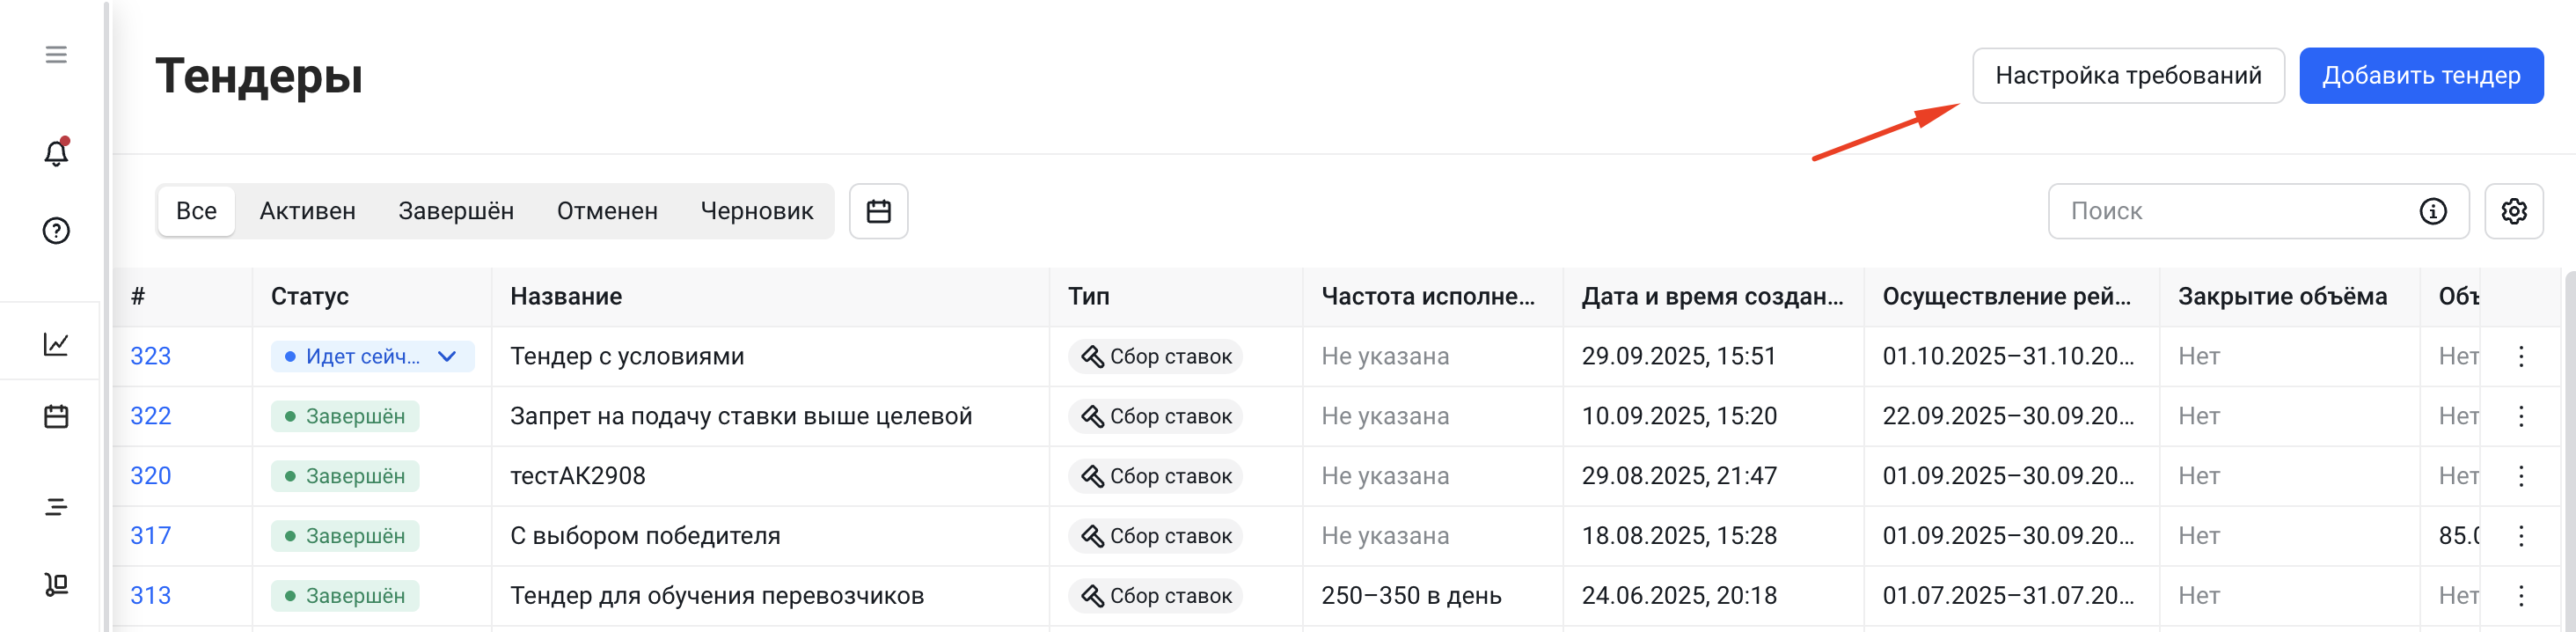Open the hamburger menu in sidebar
Viewport: 2576px width, 632px height.
(56, 55)
